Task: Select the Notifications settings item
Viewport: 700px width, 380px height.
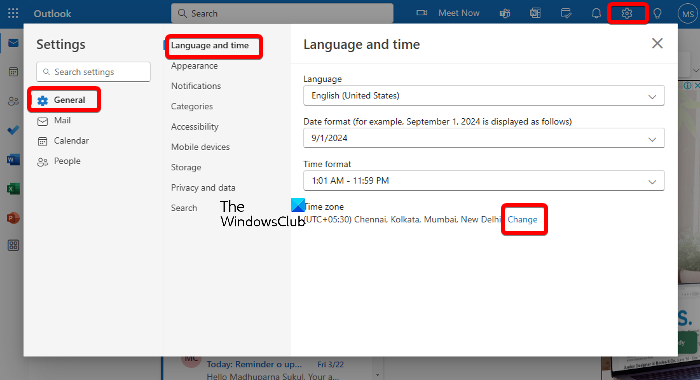Action: tap(196, 86)
